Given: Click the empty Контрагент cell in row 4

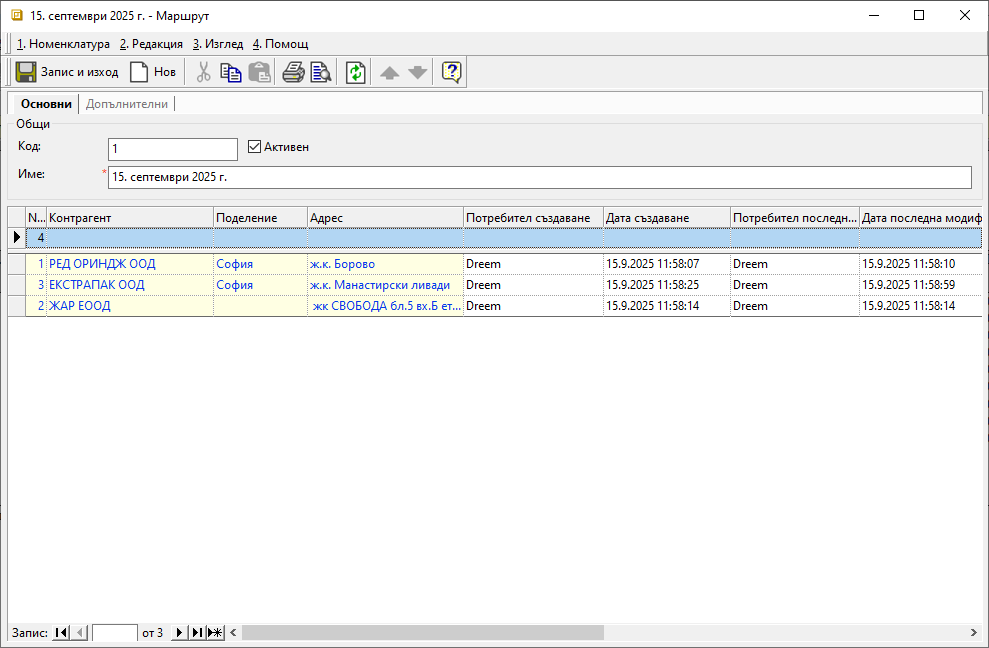Looking at the screenshot, I should point(130,238).
